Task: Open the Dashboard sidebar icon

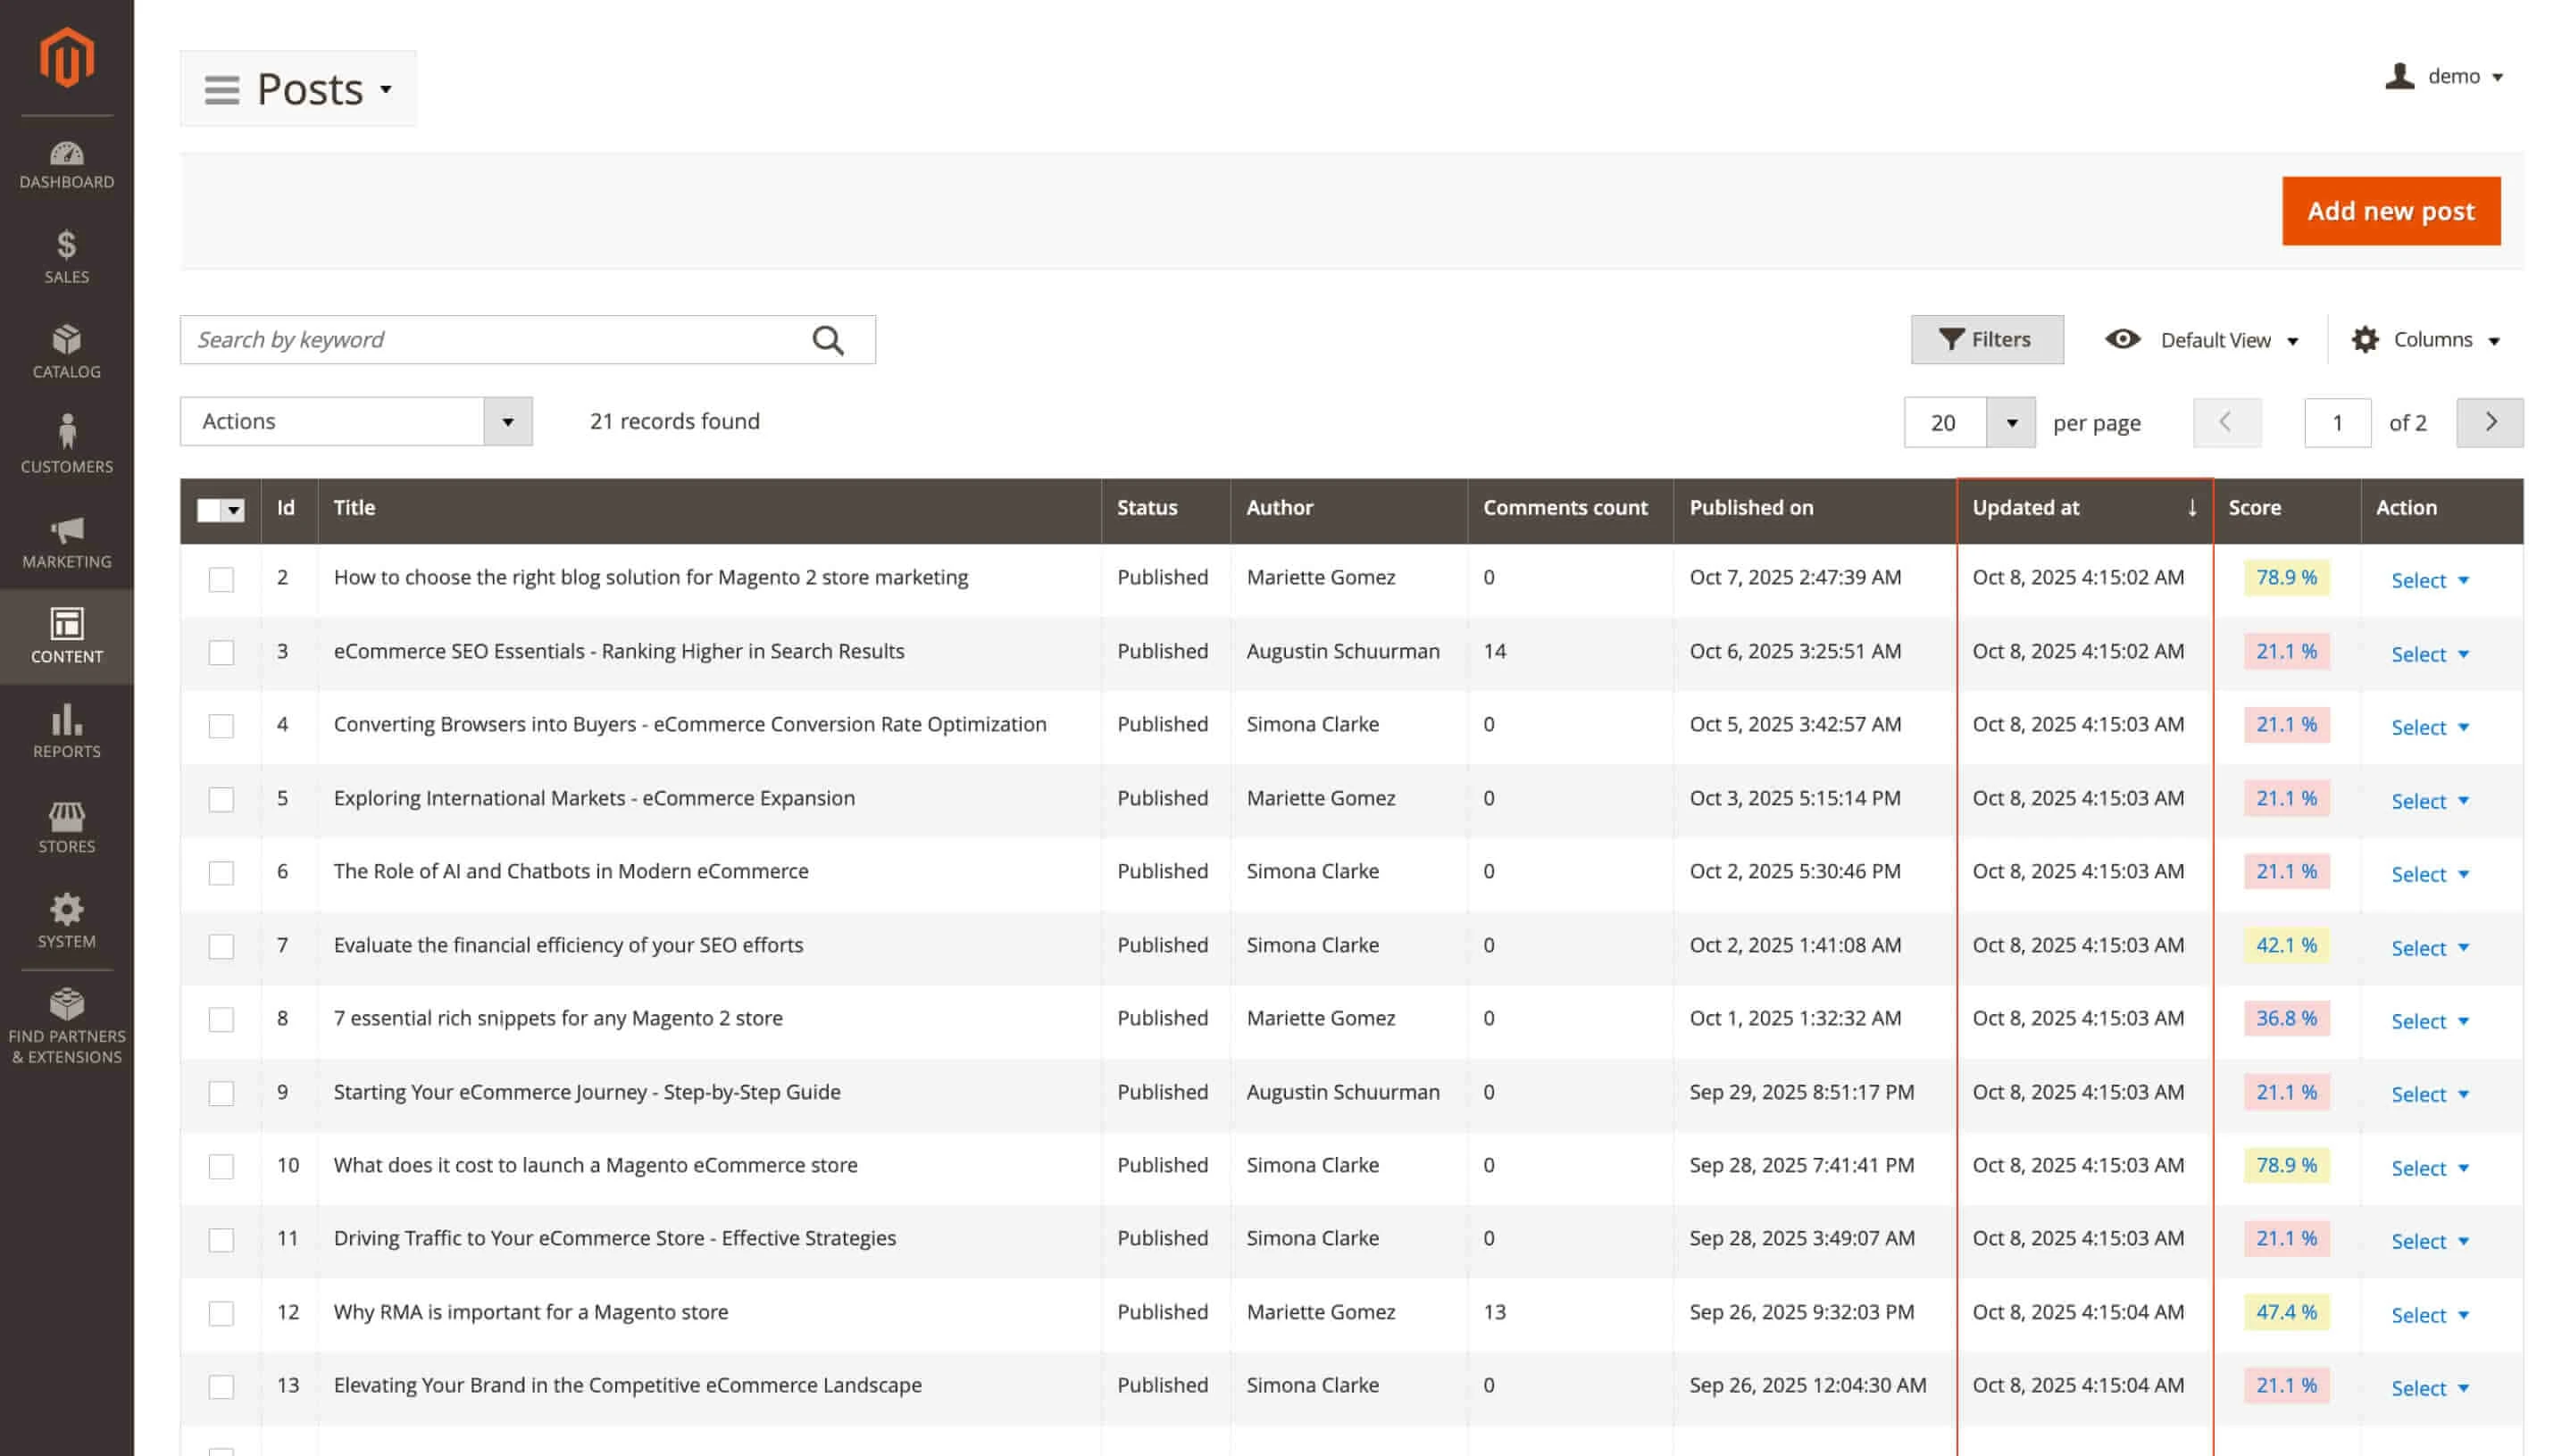Action: coord(66,155)
